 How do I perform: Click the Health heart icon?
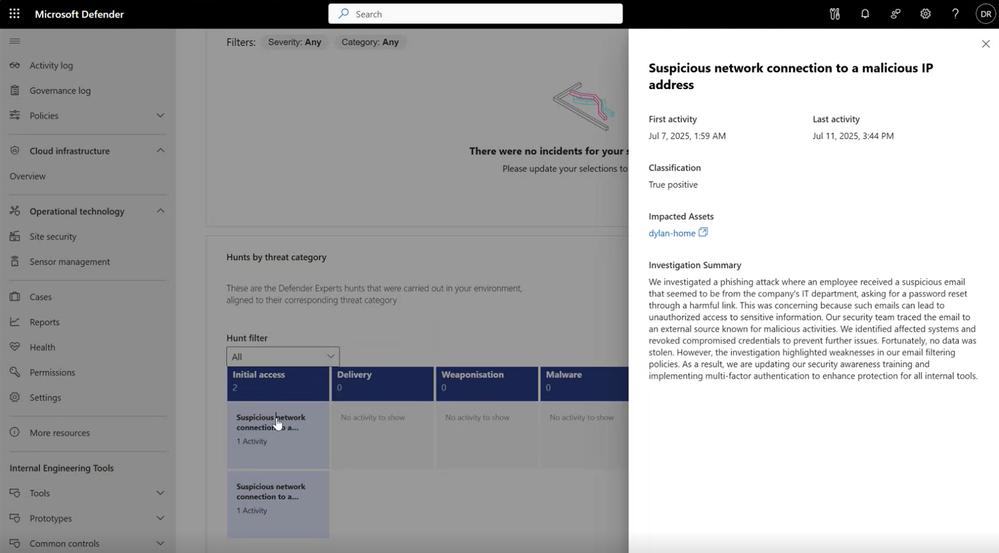tap(15, 347)
